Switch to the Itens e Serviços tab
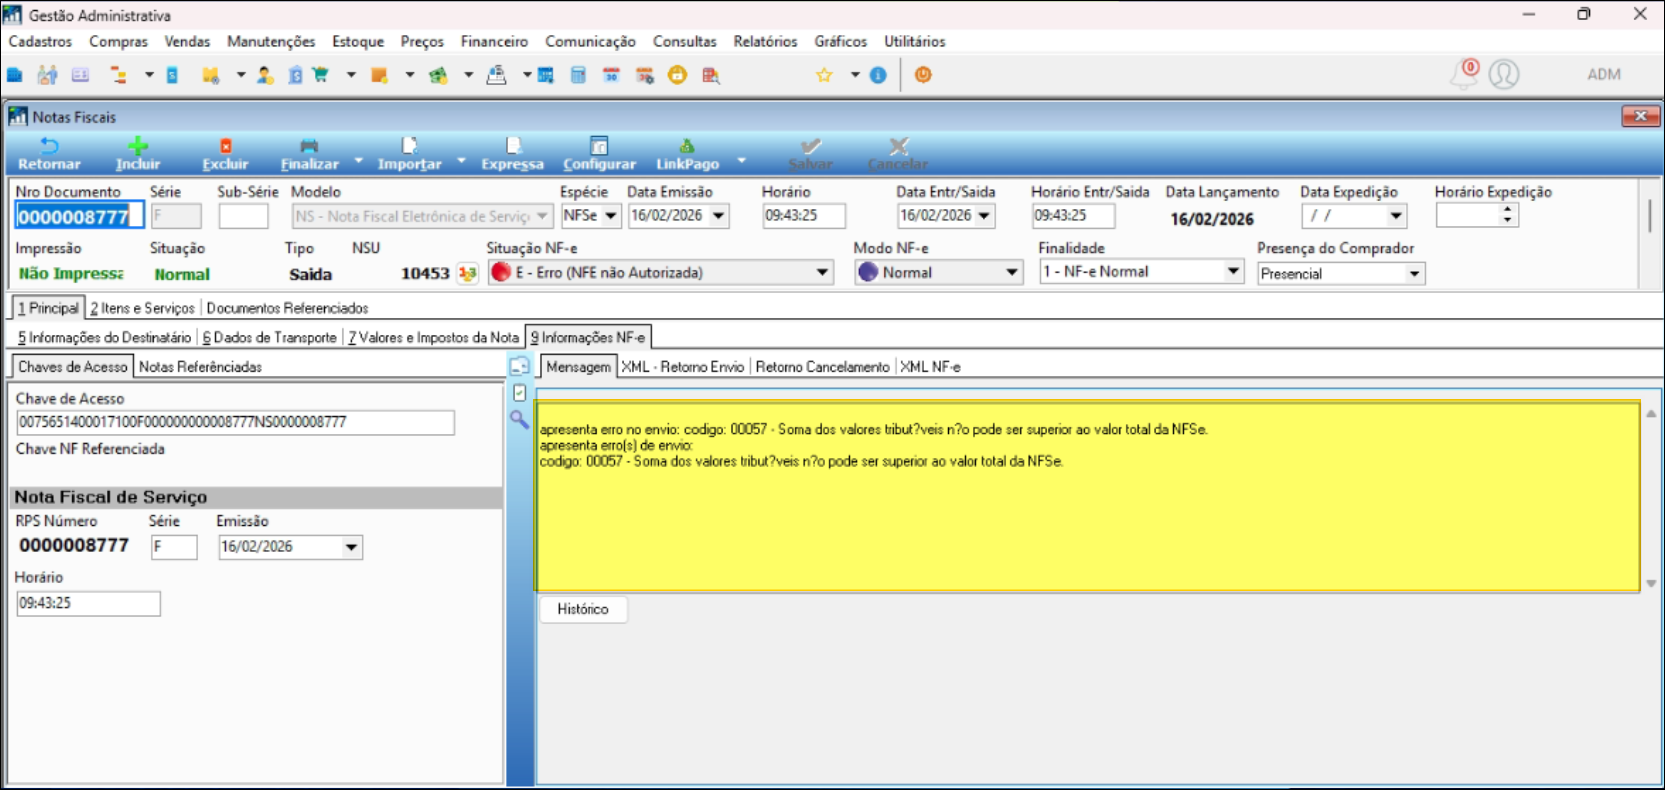 142,308
